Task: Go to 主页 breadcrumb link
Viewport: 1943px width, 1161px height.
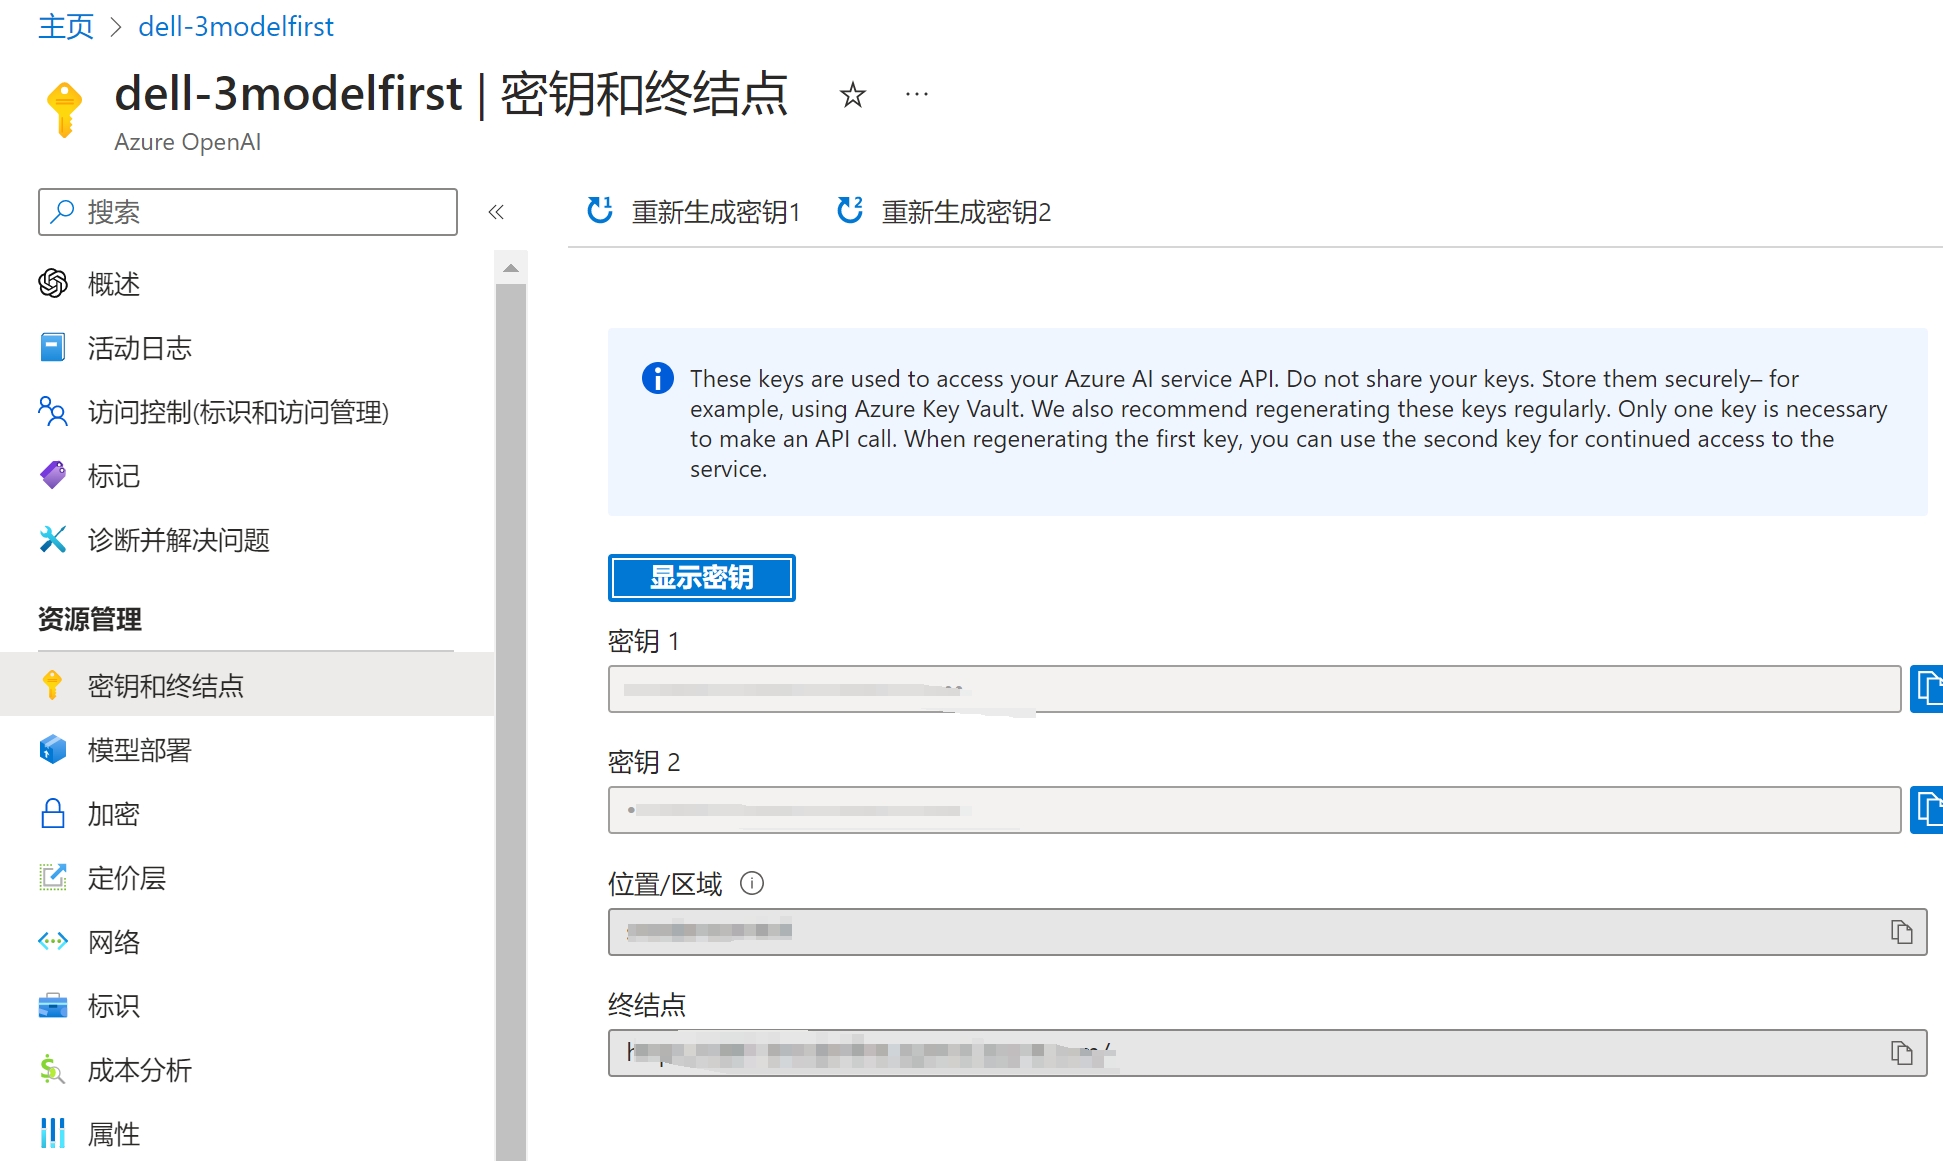Action: [x=66, y=26]
